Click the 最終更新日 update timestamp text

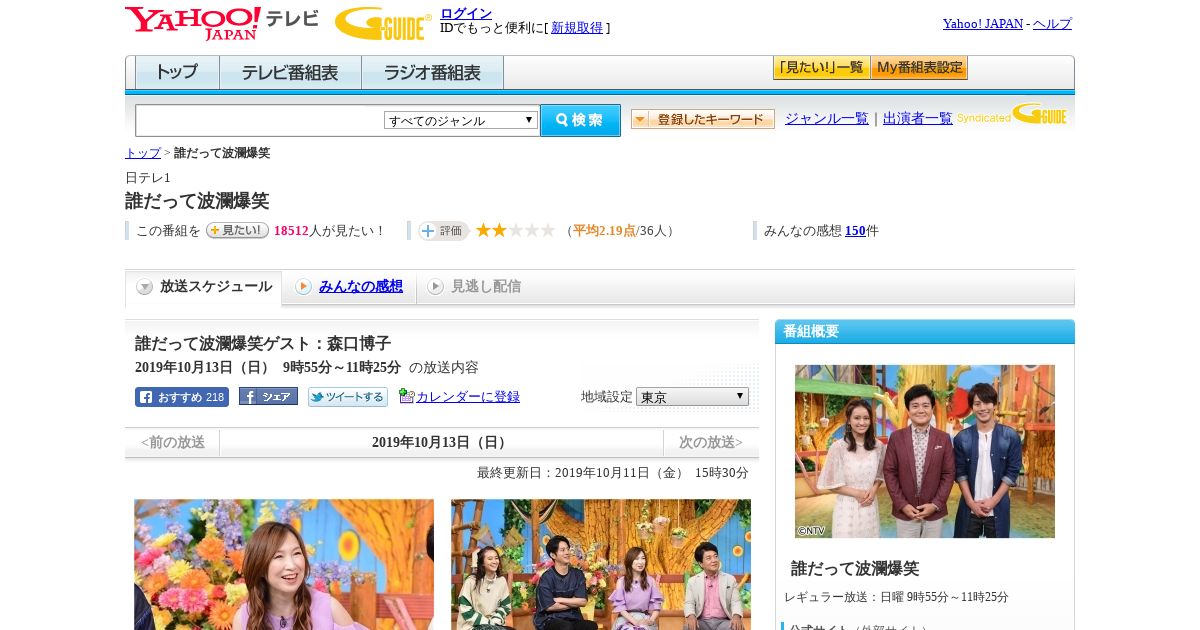tap(613, 473)
